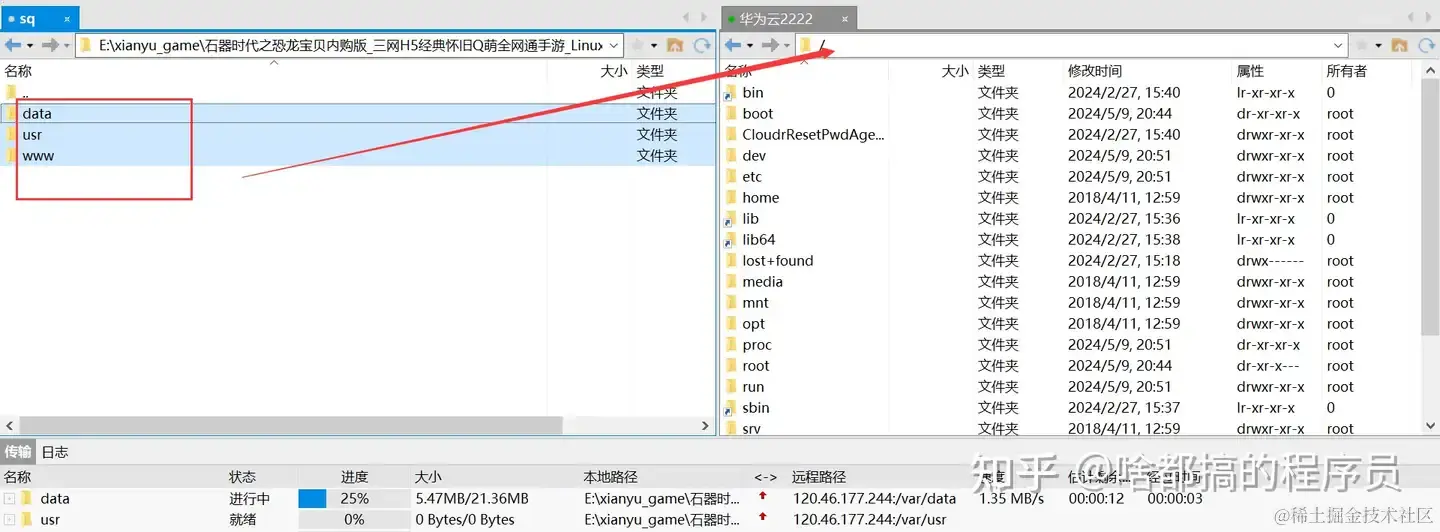Sort local files by 类型 column
The image size is (1440, 532).
pos(650,71)
